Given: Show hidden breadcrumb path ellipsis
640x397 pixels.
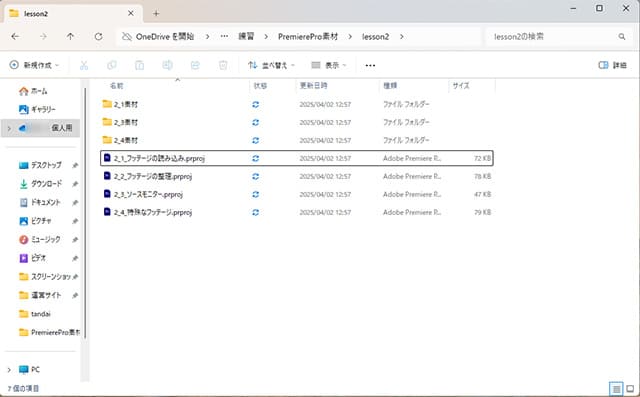Looking at the screenshot, I should pyautogui.click(x=224, y=37).
